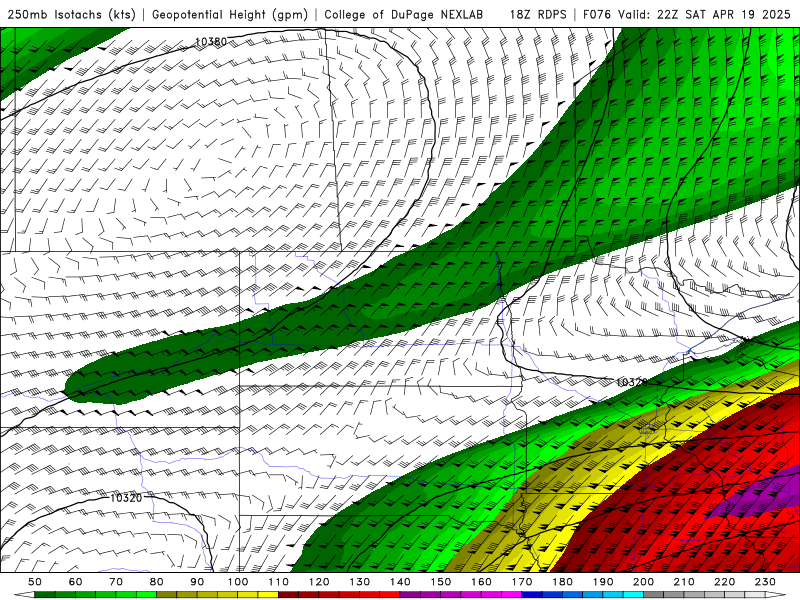
Task: Click the 'Geopotential Height (gpm)' header text
Action: [x=230, y=14]
